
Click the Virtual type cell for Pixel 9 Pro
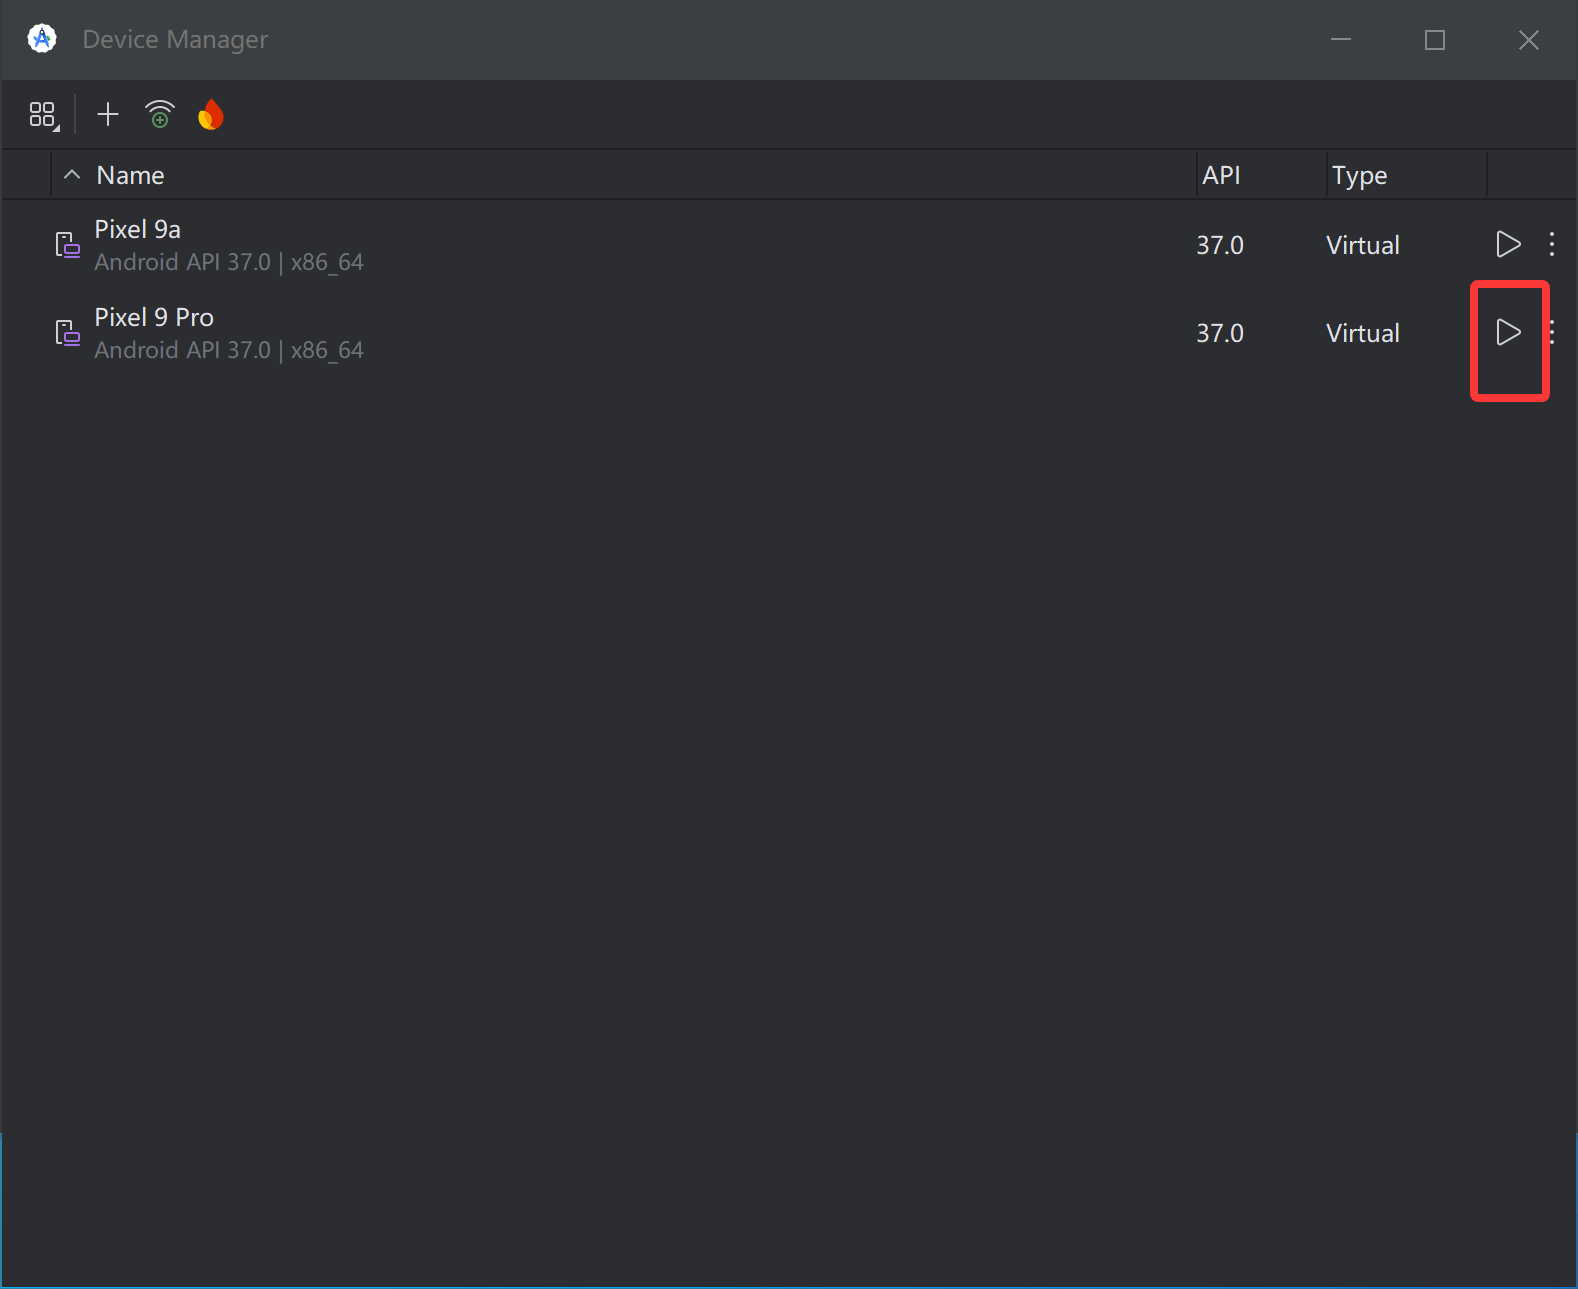[1363, 333]
